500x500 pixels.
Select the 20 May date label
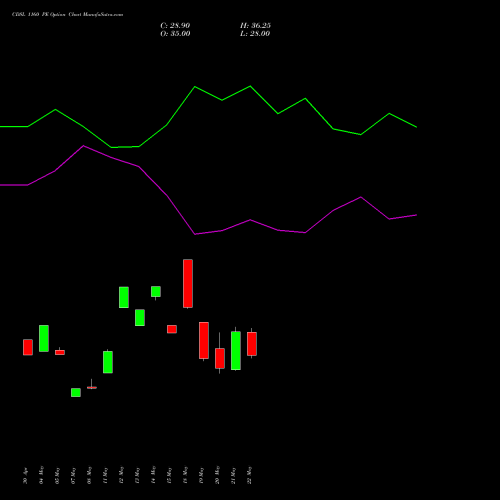[217, 475]
